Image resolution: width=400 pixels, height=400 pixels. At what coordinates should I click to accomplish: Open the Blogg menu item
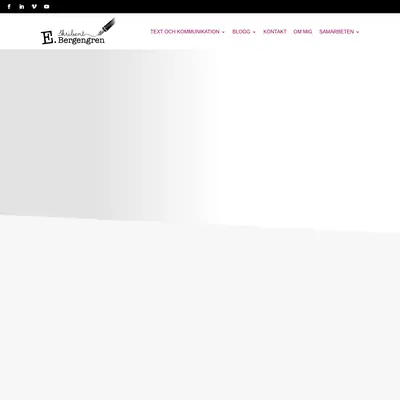click(241, 32)
